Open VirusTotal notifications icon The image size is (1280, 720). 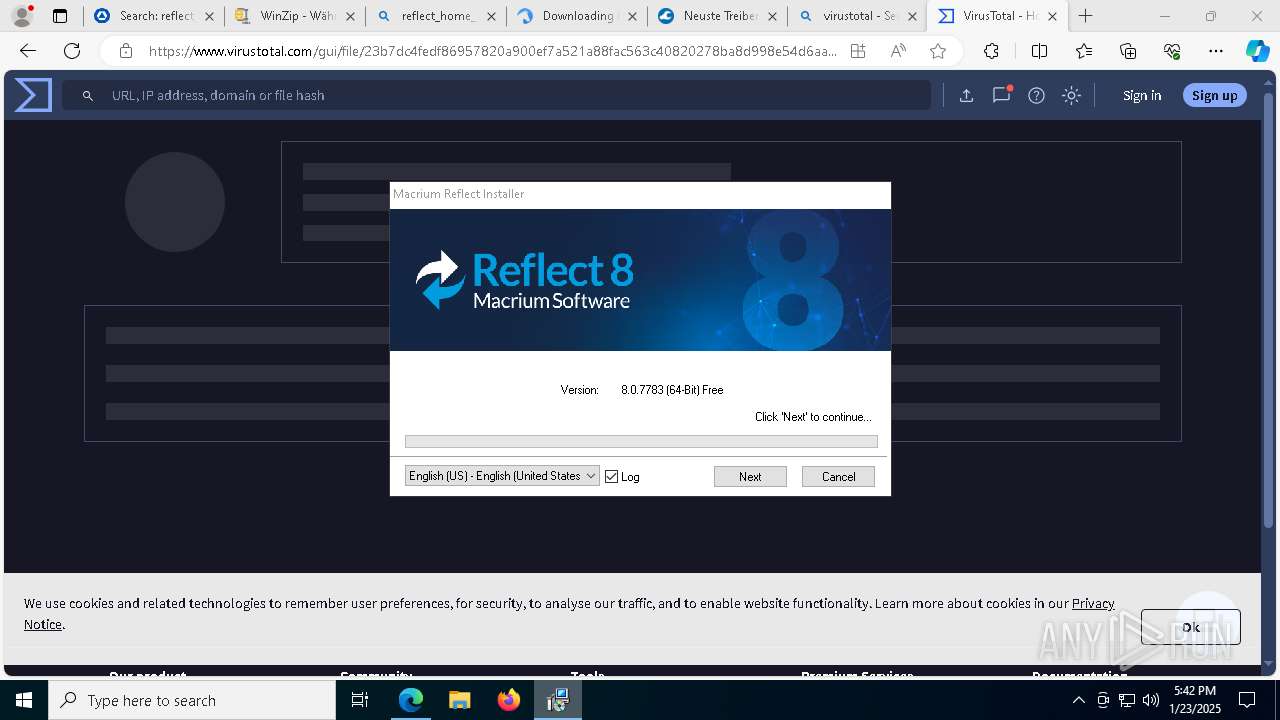(1001, 95)
